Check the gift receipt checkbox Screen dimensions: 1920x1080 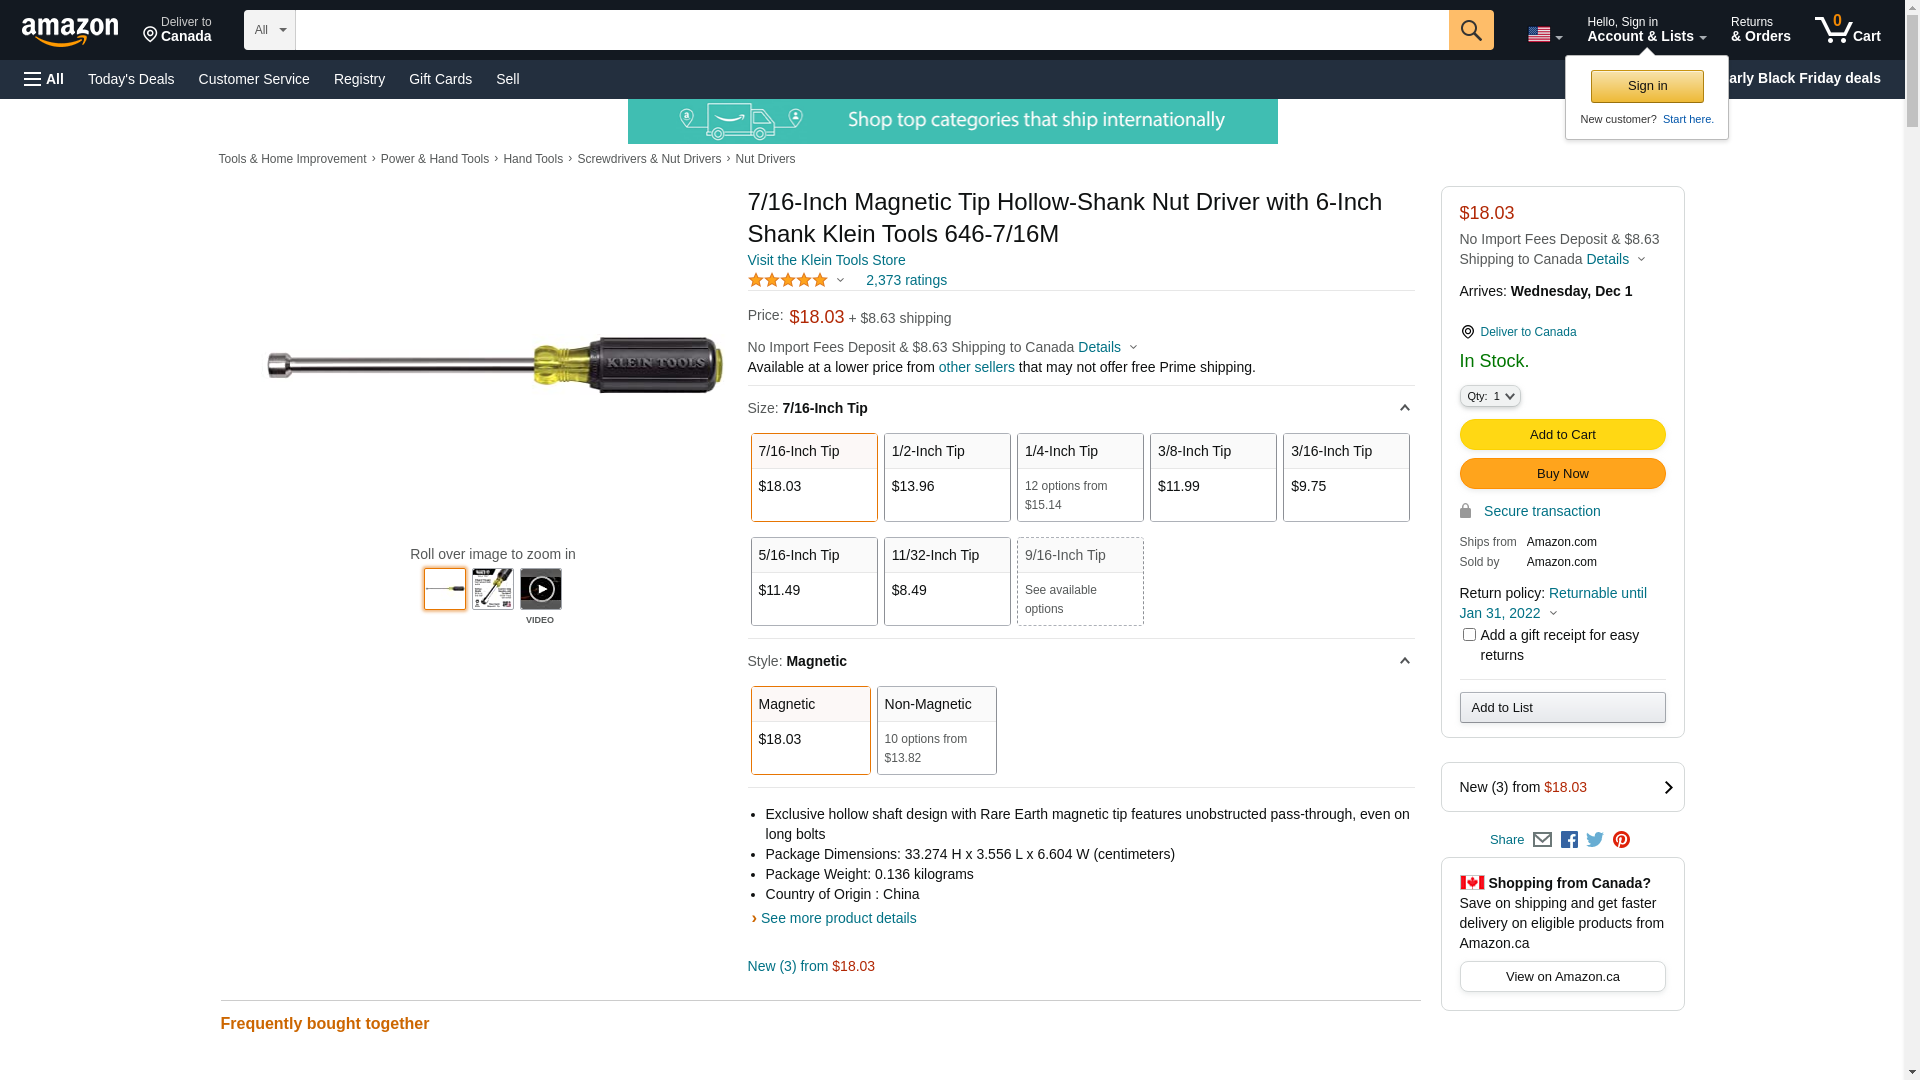pos(1469,635)
